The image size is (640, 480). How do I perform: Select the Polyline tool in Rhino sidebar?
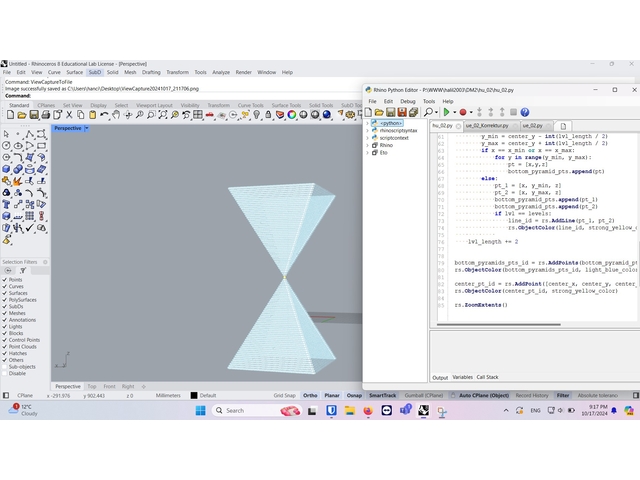click(29, 134)
